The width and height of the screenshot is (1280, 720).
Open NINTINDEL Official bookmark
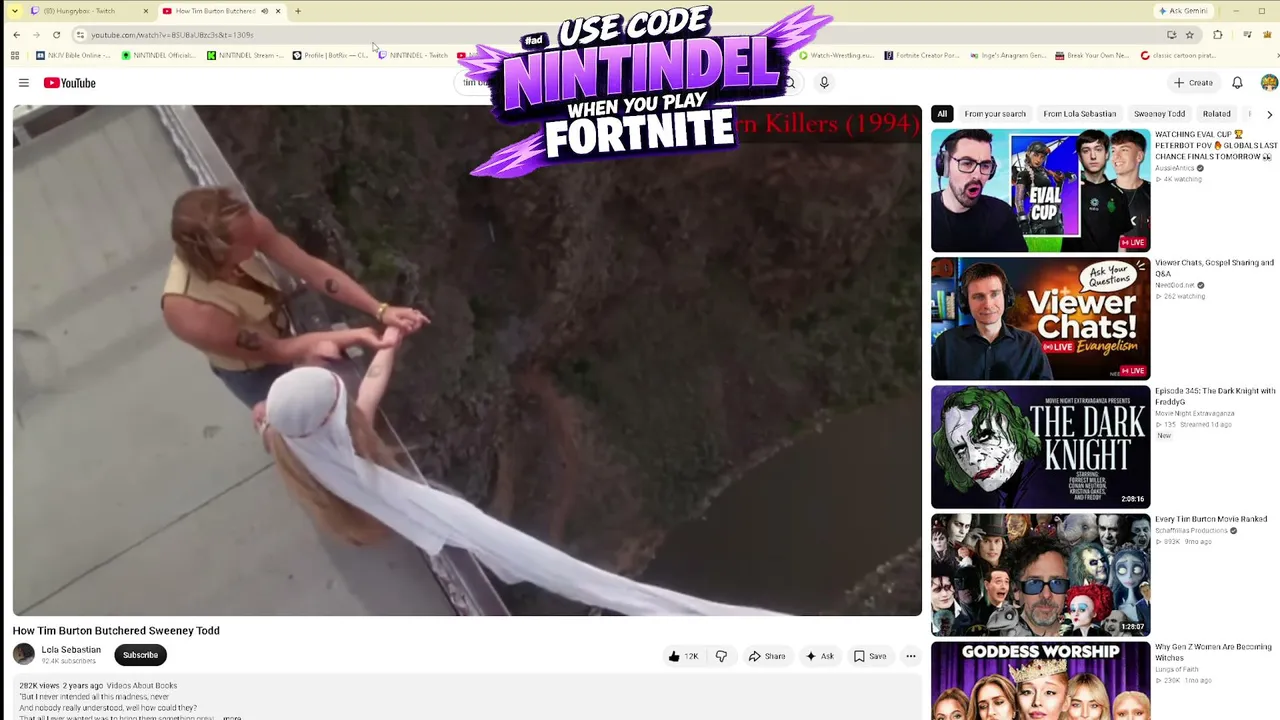tap(158, 55)
